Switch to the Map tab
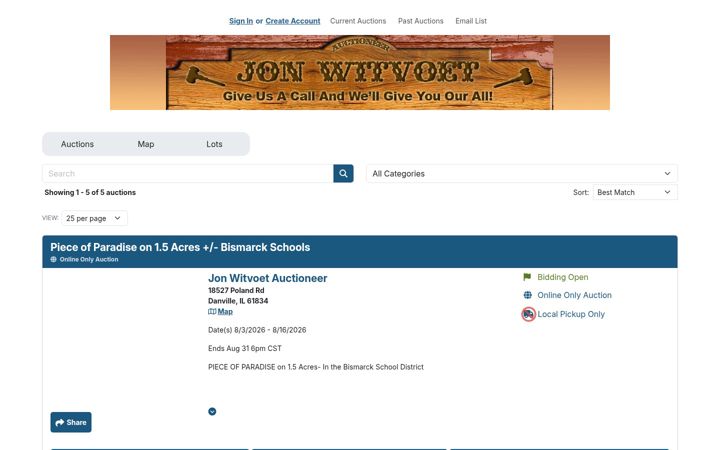This screenshot has height=450, width=720. click(x=146, y=144)
